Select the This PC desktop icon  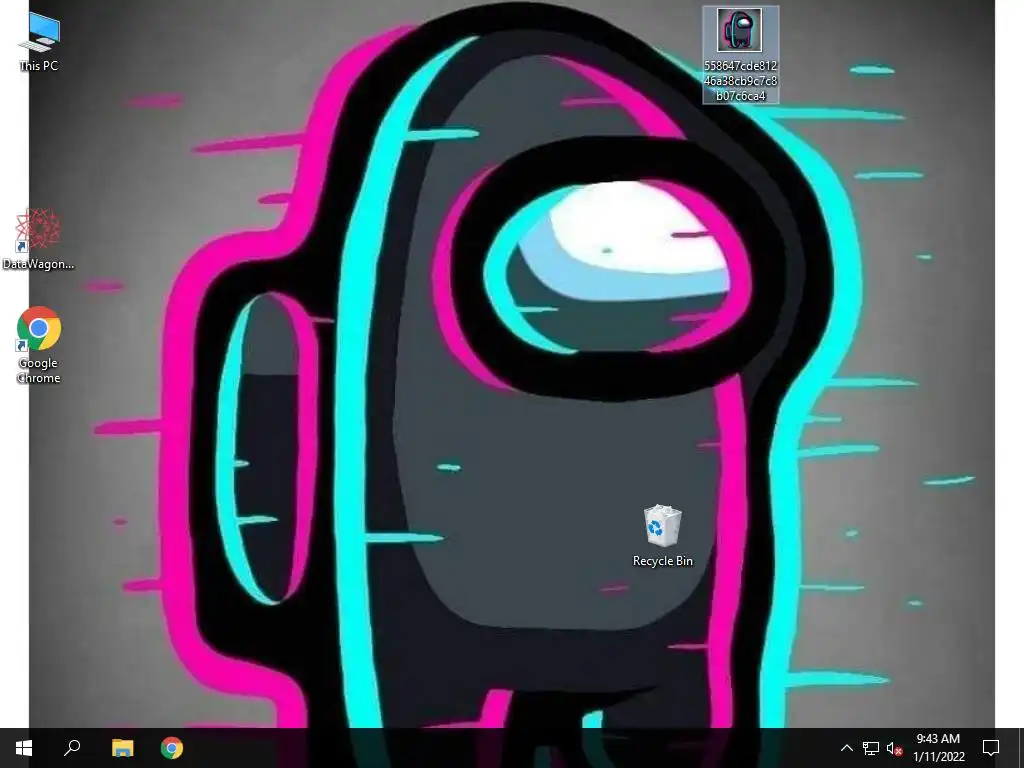click(x=39, y=42)
